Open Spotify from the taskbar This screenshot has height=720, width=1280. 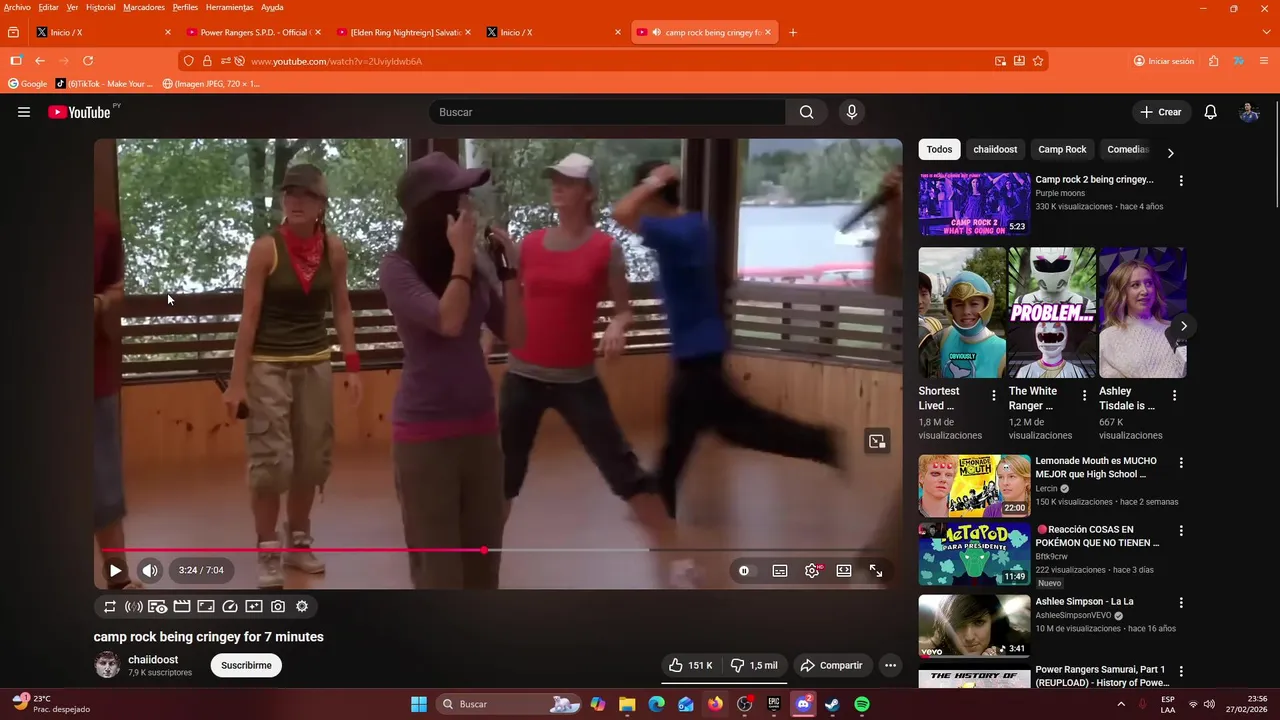[862, 704]
